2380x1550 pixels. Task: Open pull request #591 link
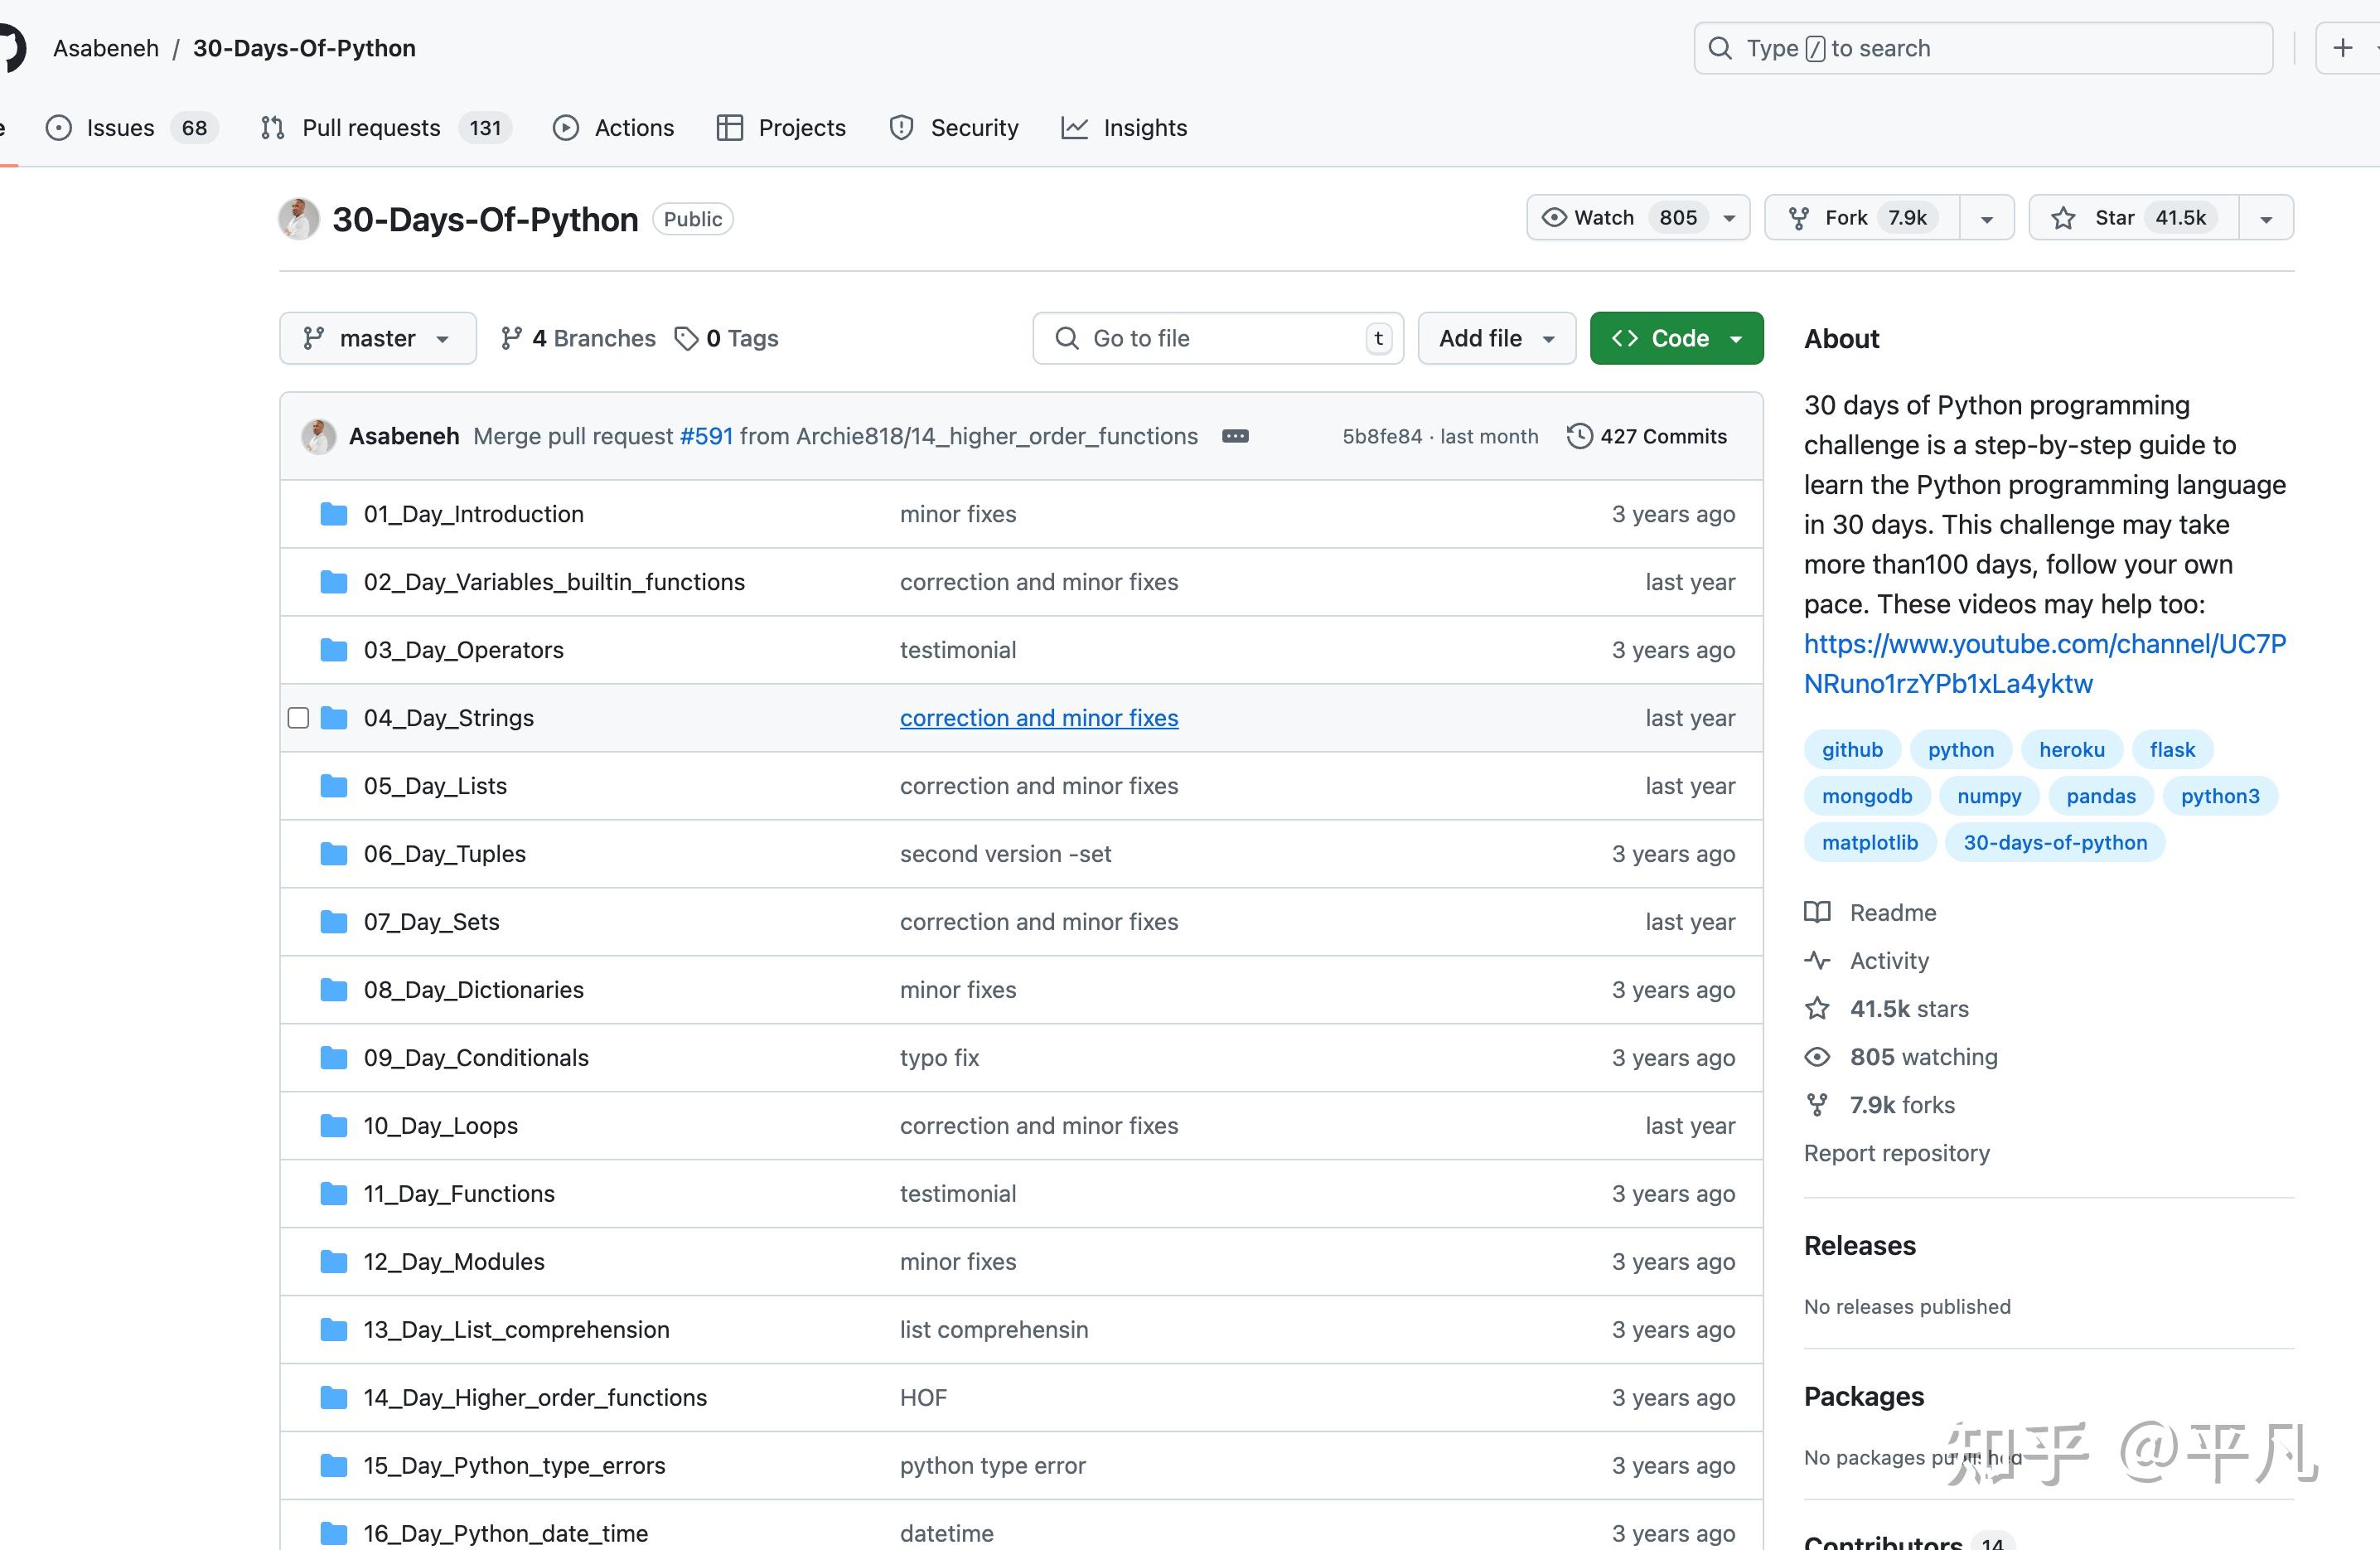[x=706, y=436]
